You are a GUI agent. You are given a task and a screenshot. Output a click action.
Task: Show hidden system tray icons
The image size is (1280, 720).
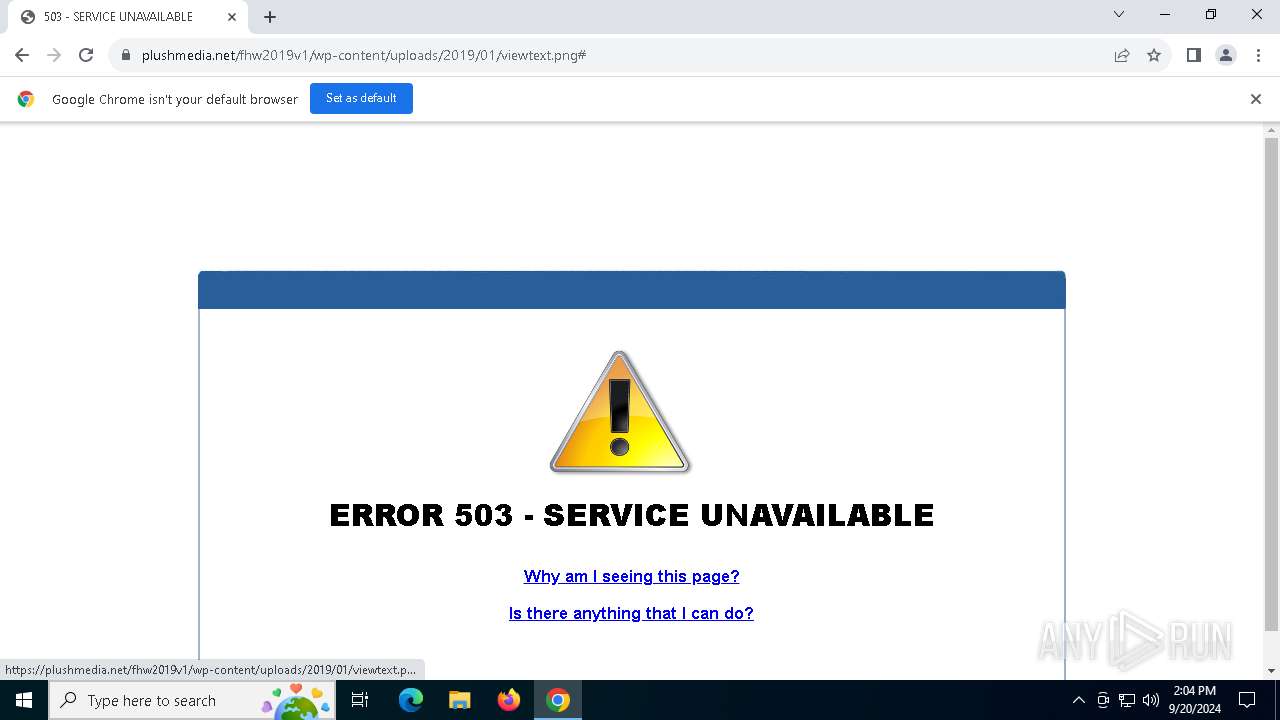[1078, 700]
